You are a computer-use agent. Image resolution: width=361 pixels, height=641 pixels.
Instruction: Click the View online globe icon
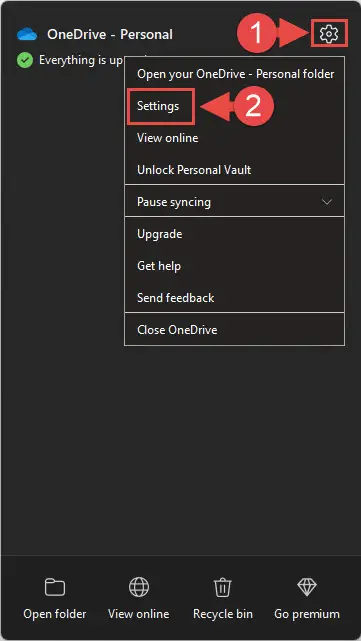(139, 587)
